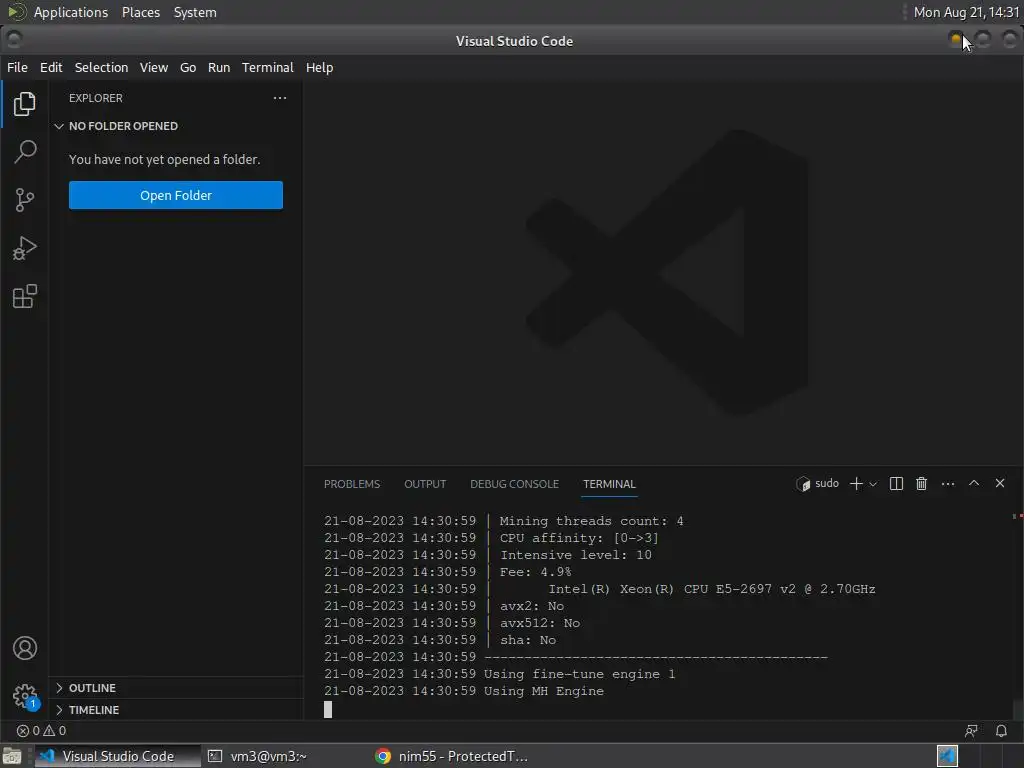This screenshot has height=768, width=1024.
Task: Collapse the NO FOLDER OPENED section
Action: [176, 126]
